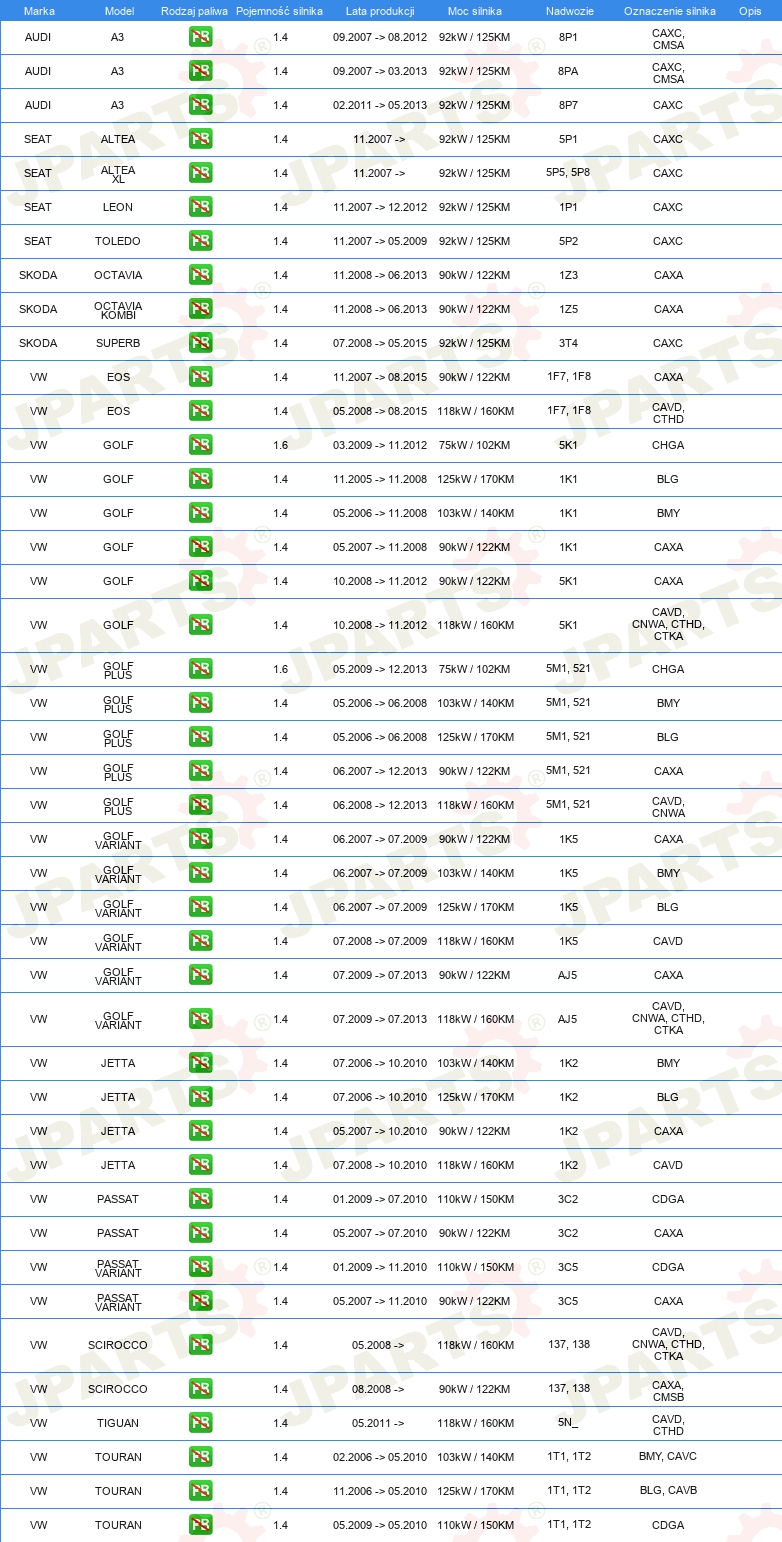Viewport: 782px width, 1542px height.
Task: Select the petrol icon in the PASSAT 3C2 CDGA row
Action: pyautogui.click(x=200, y=1199)
